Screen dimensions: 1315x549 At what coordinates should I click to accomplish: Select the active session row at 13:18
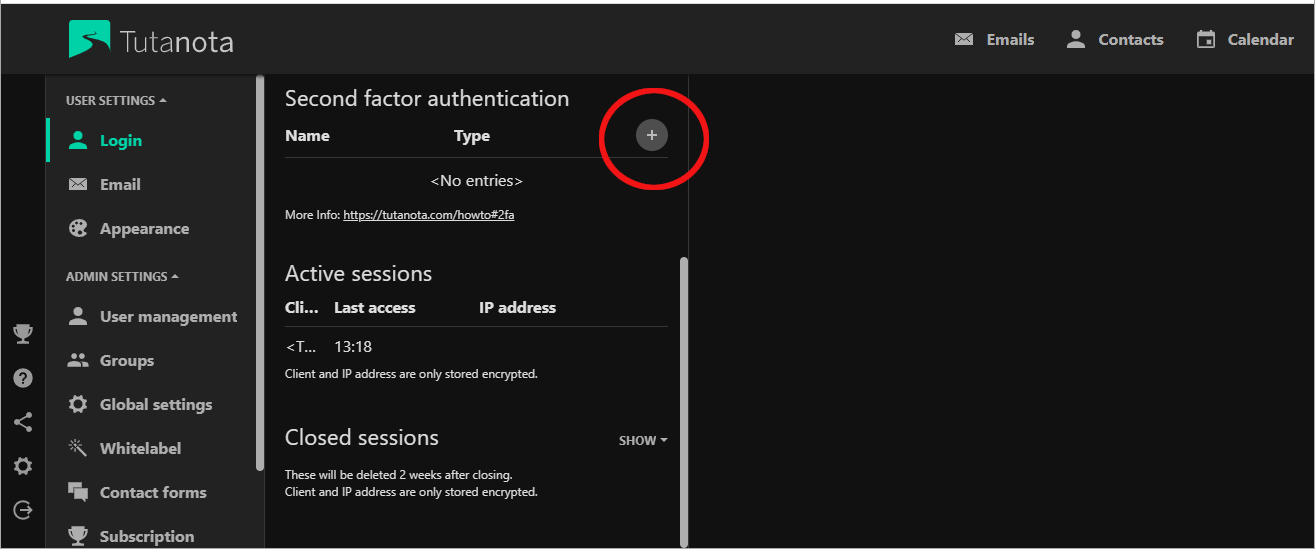coord(475,347)
